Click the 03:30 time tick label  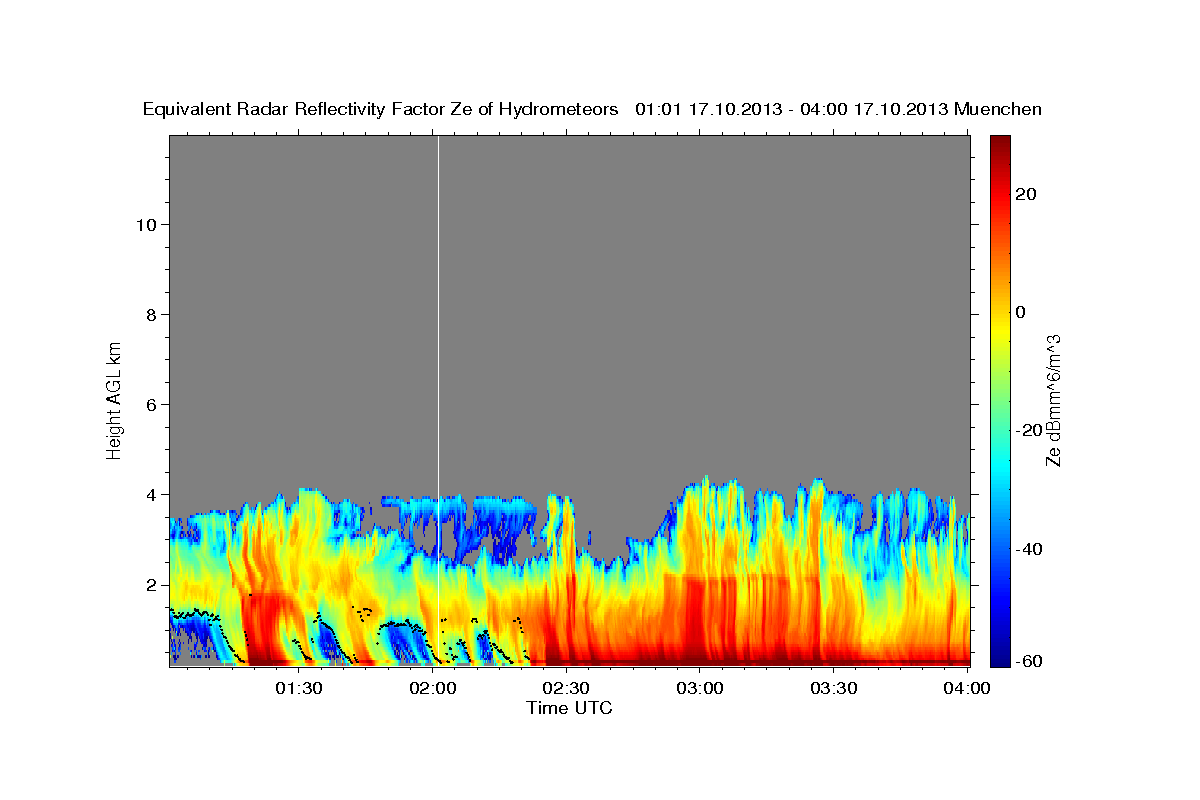pyautogui.click(x=834, y=687)
